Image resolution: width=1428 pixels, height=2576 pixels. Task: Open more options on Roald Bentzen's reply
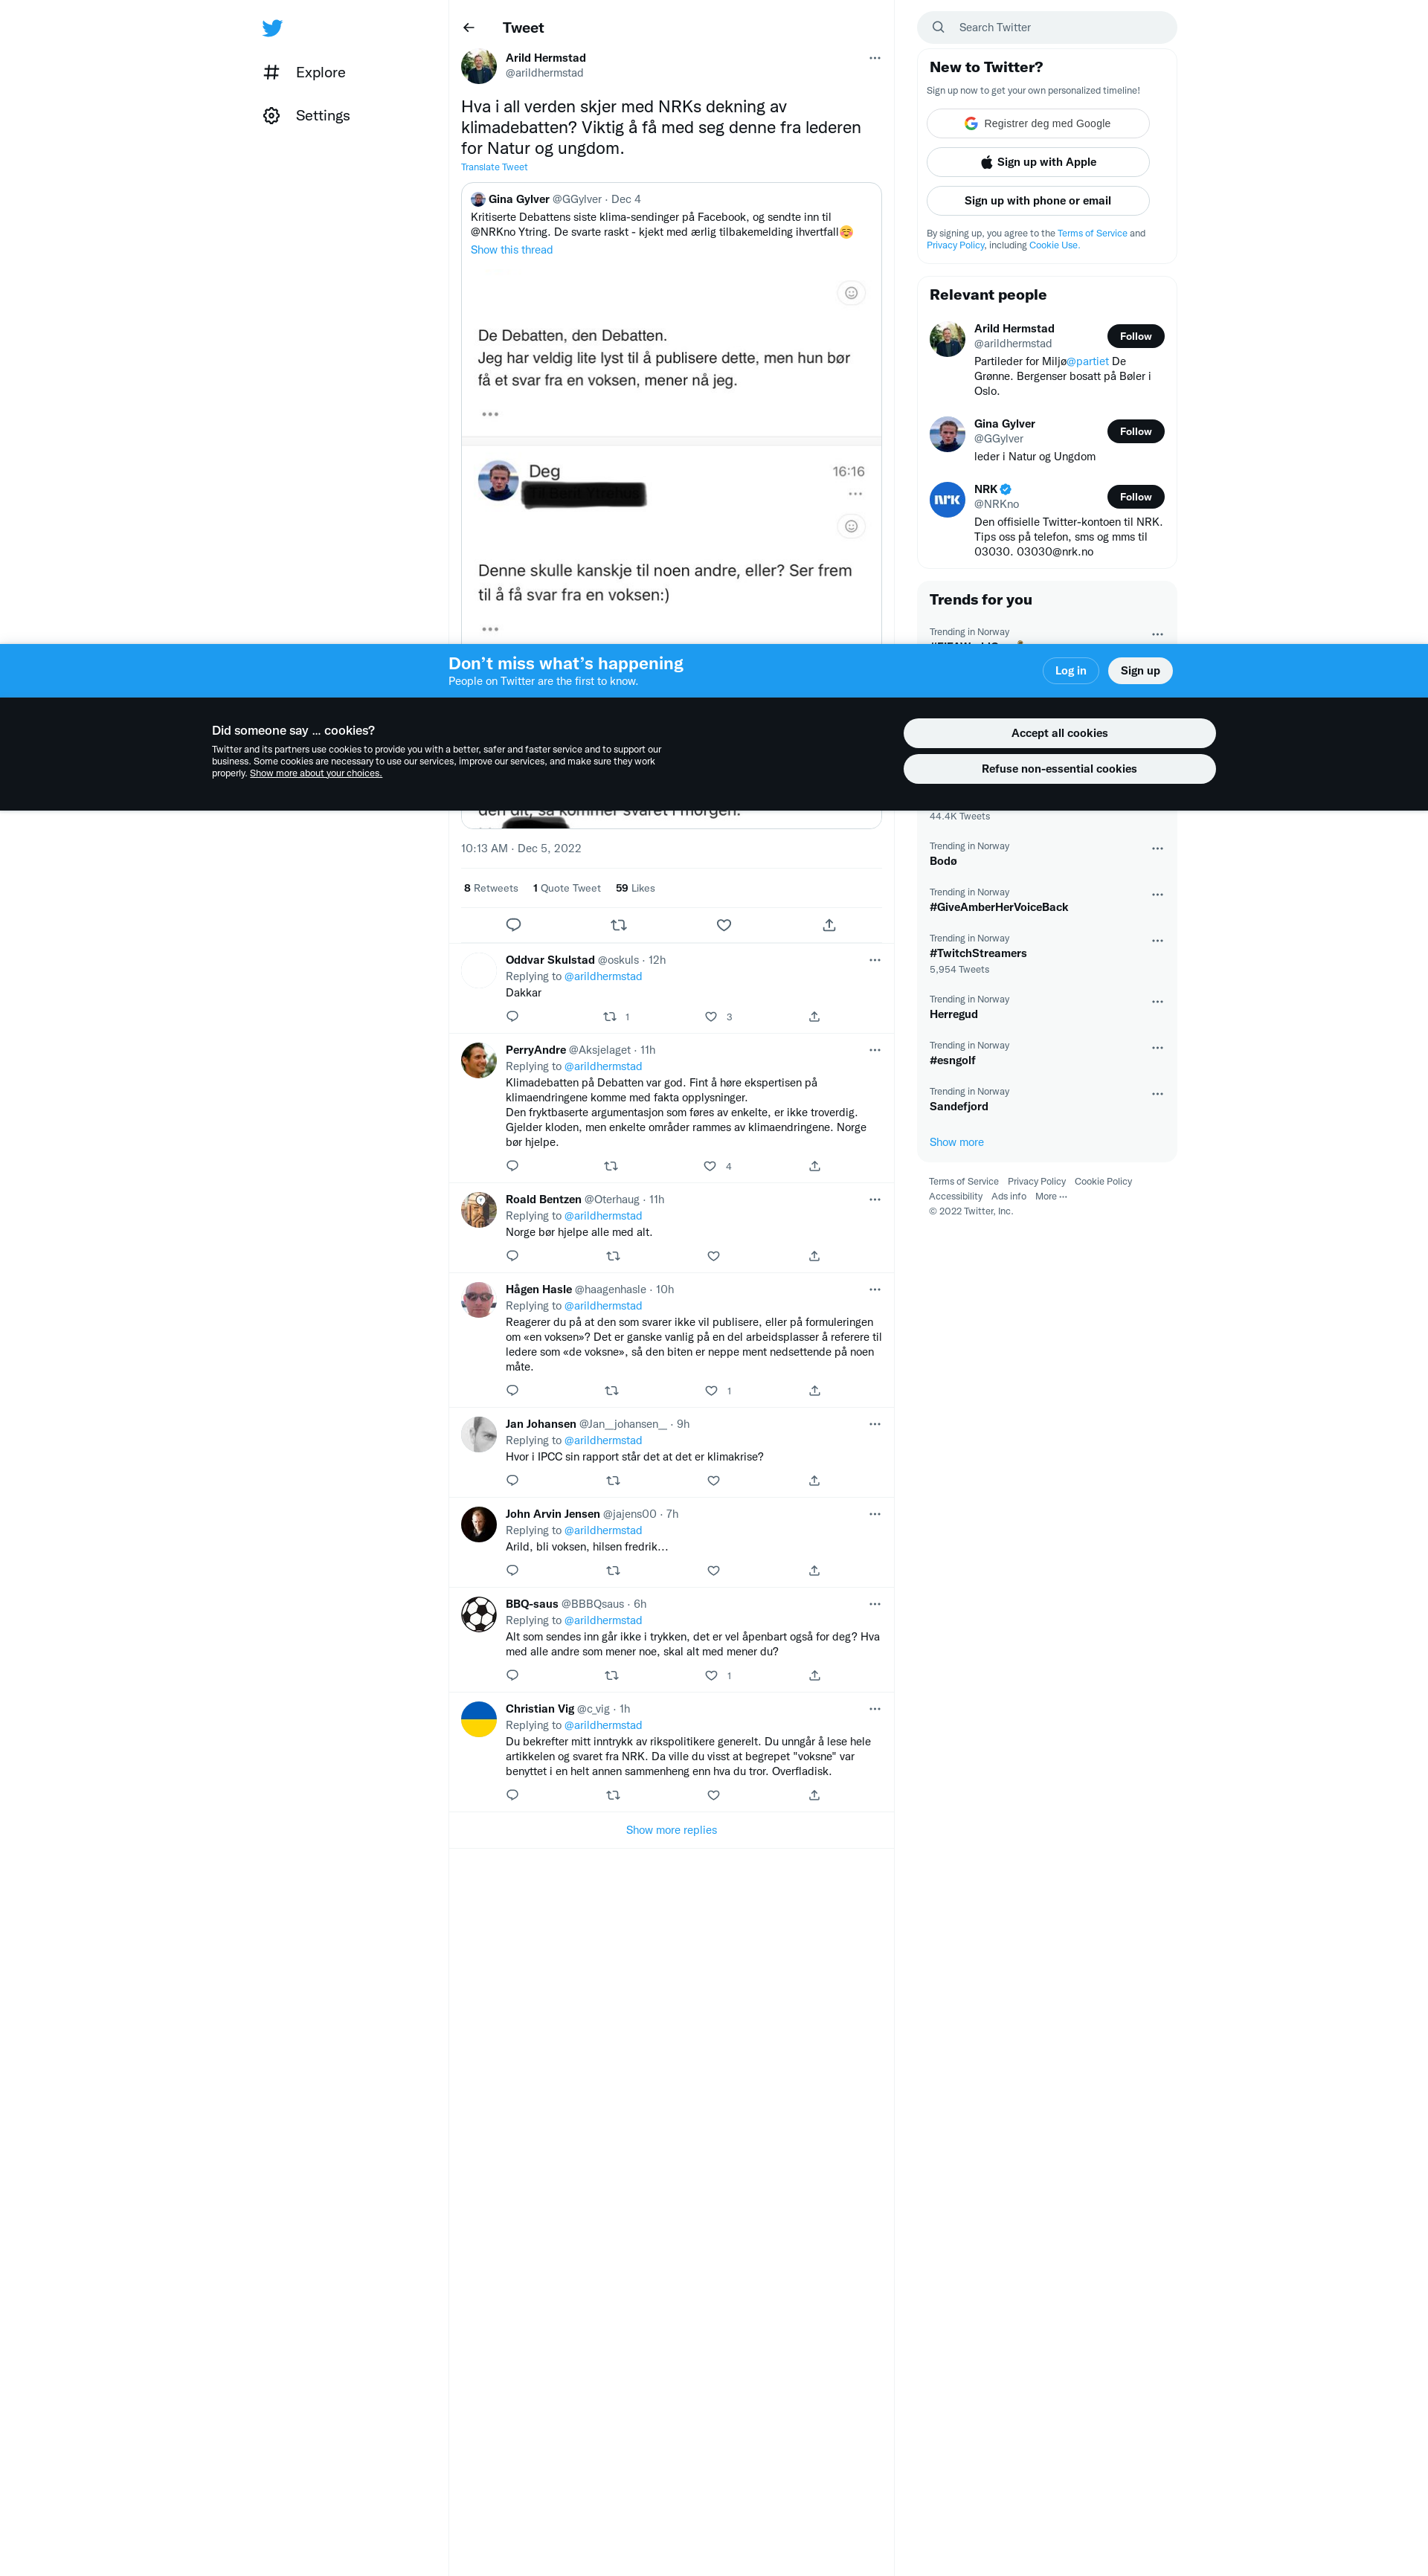874,1200
